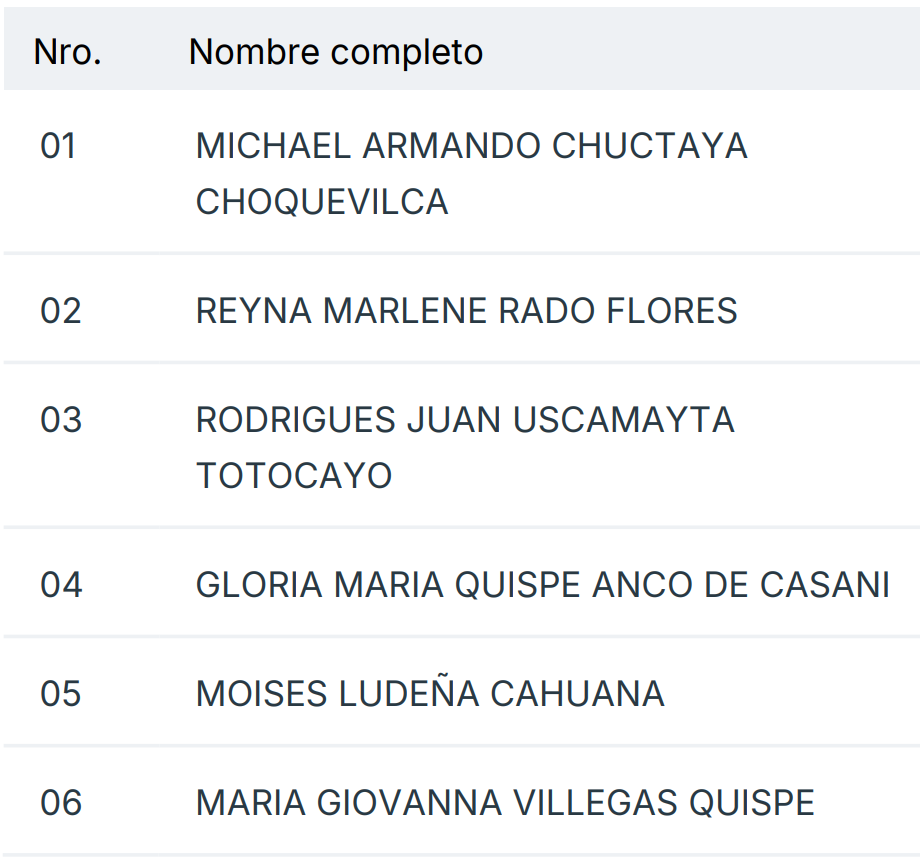920x864 pixels.
Task: Click the name RODRIGUES JUAN USCAMAYTA
Action: (465, 420)
